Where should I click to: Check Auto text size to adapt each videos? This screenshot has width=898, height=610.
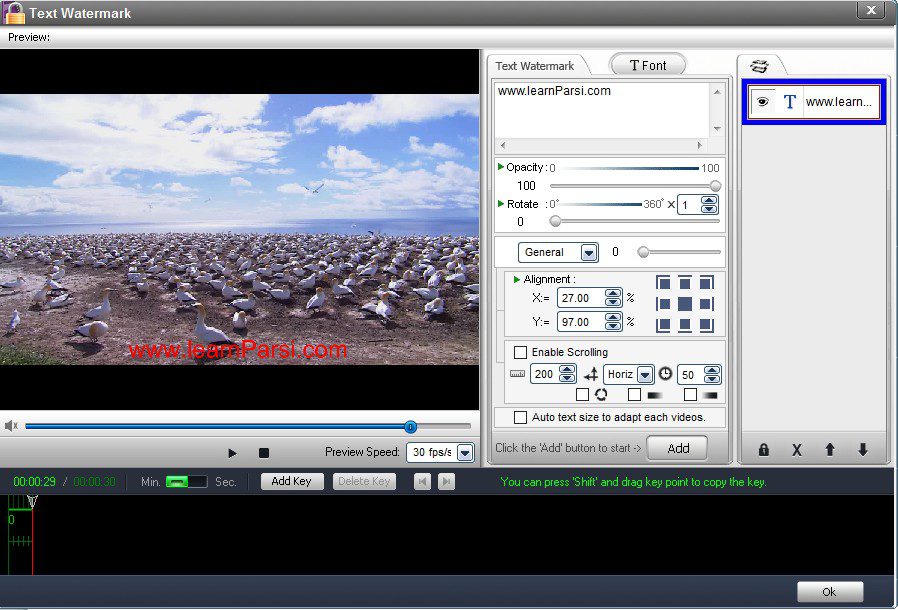pyautogui.click(x=520, y=418)
